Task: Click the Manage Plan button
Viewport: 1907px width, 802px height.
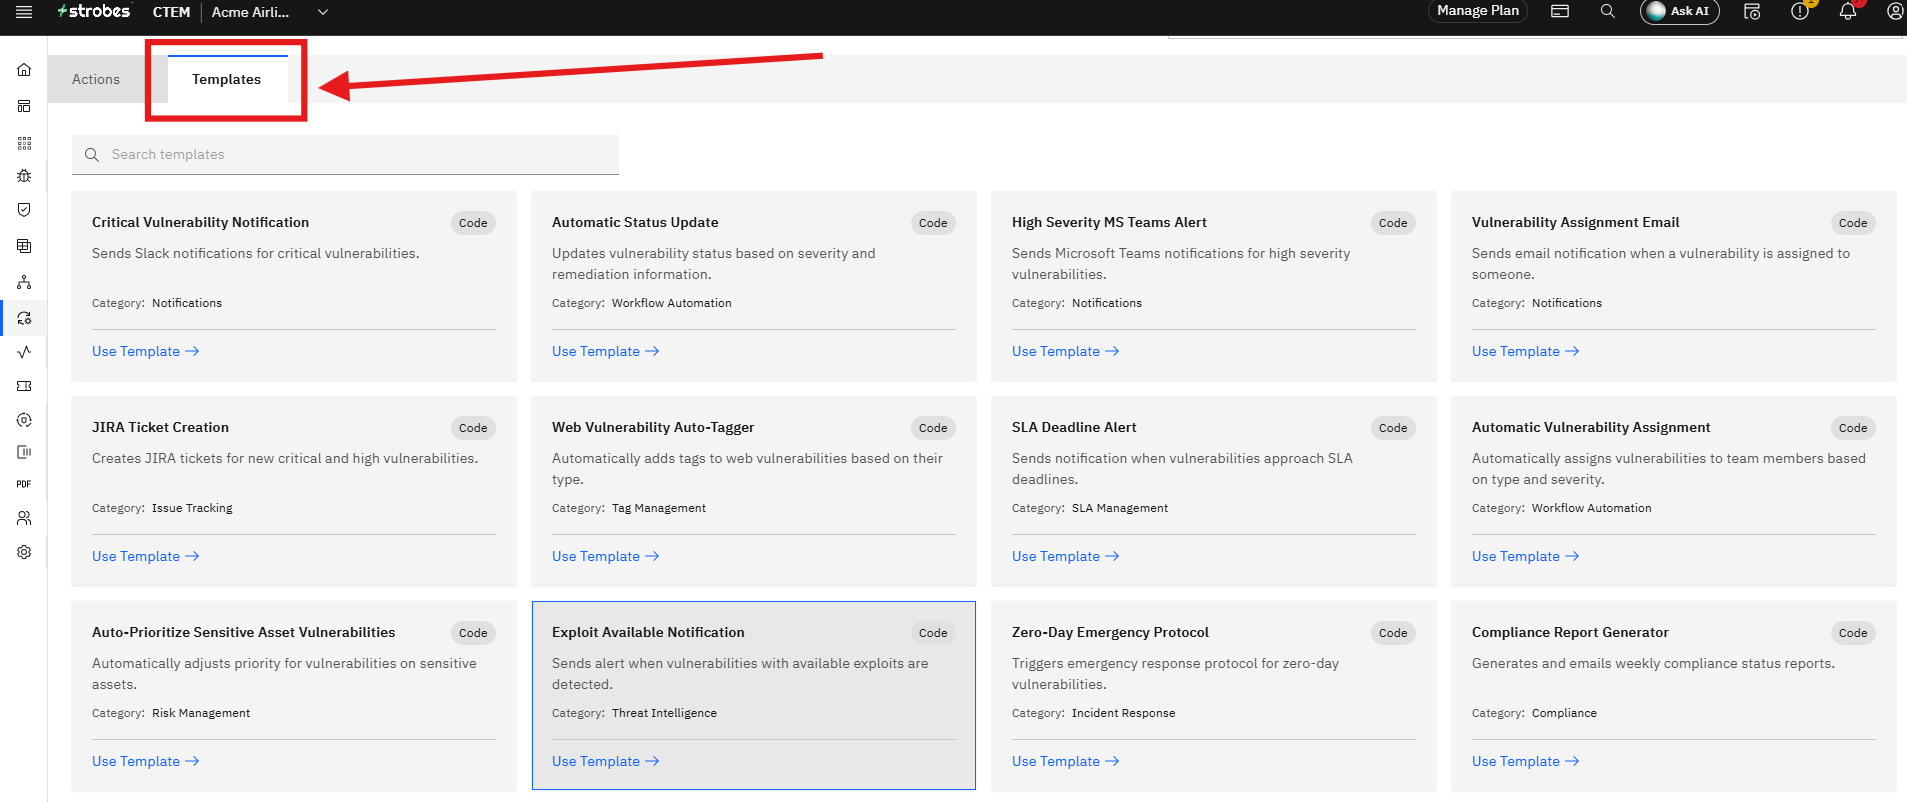Action: (x=1477, y=11)
